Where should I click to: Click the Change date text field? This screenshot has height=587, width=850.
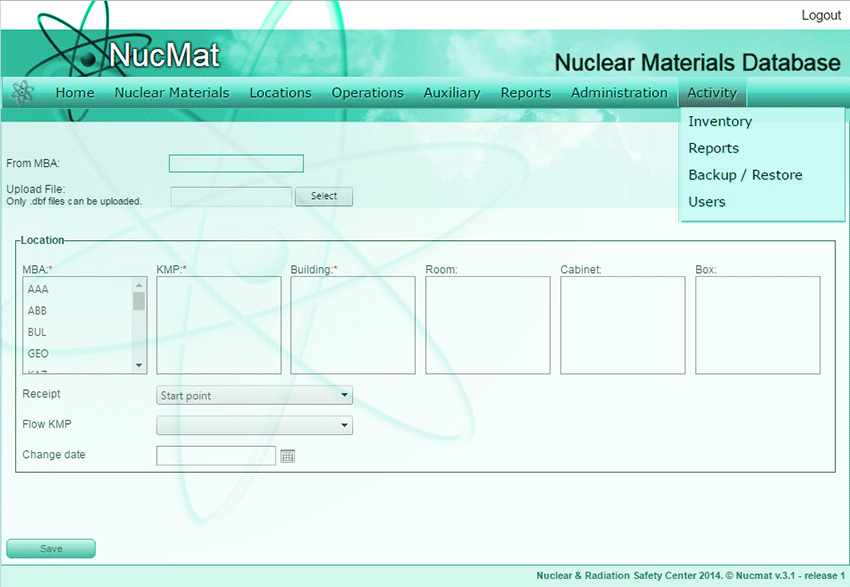(x=216, y=456)
